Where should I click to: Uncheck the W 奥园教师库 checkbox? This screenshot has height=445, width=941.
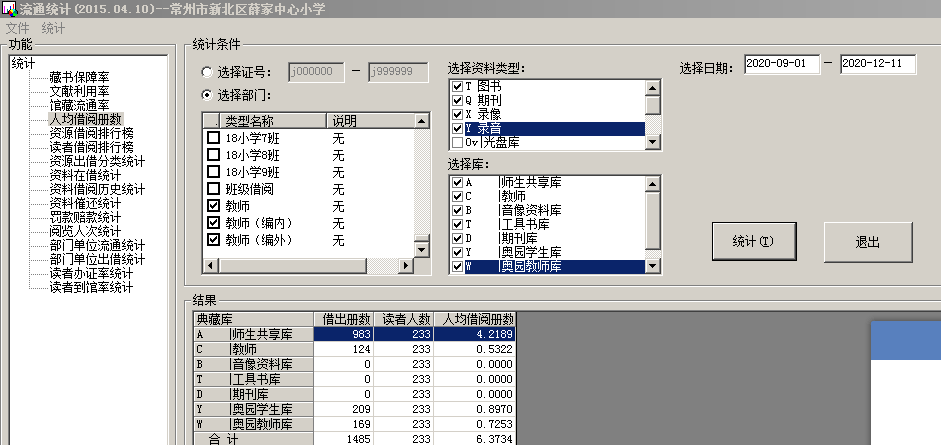click(457, 266)
